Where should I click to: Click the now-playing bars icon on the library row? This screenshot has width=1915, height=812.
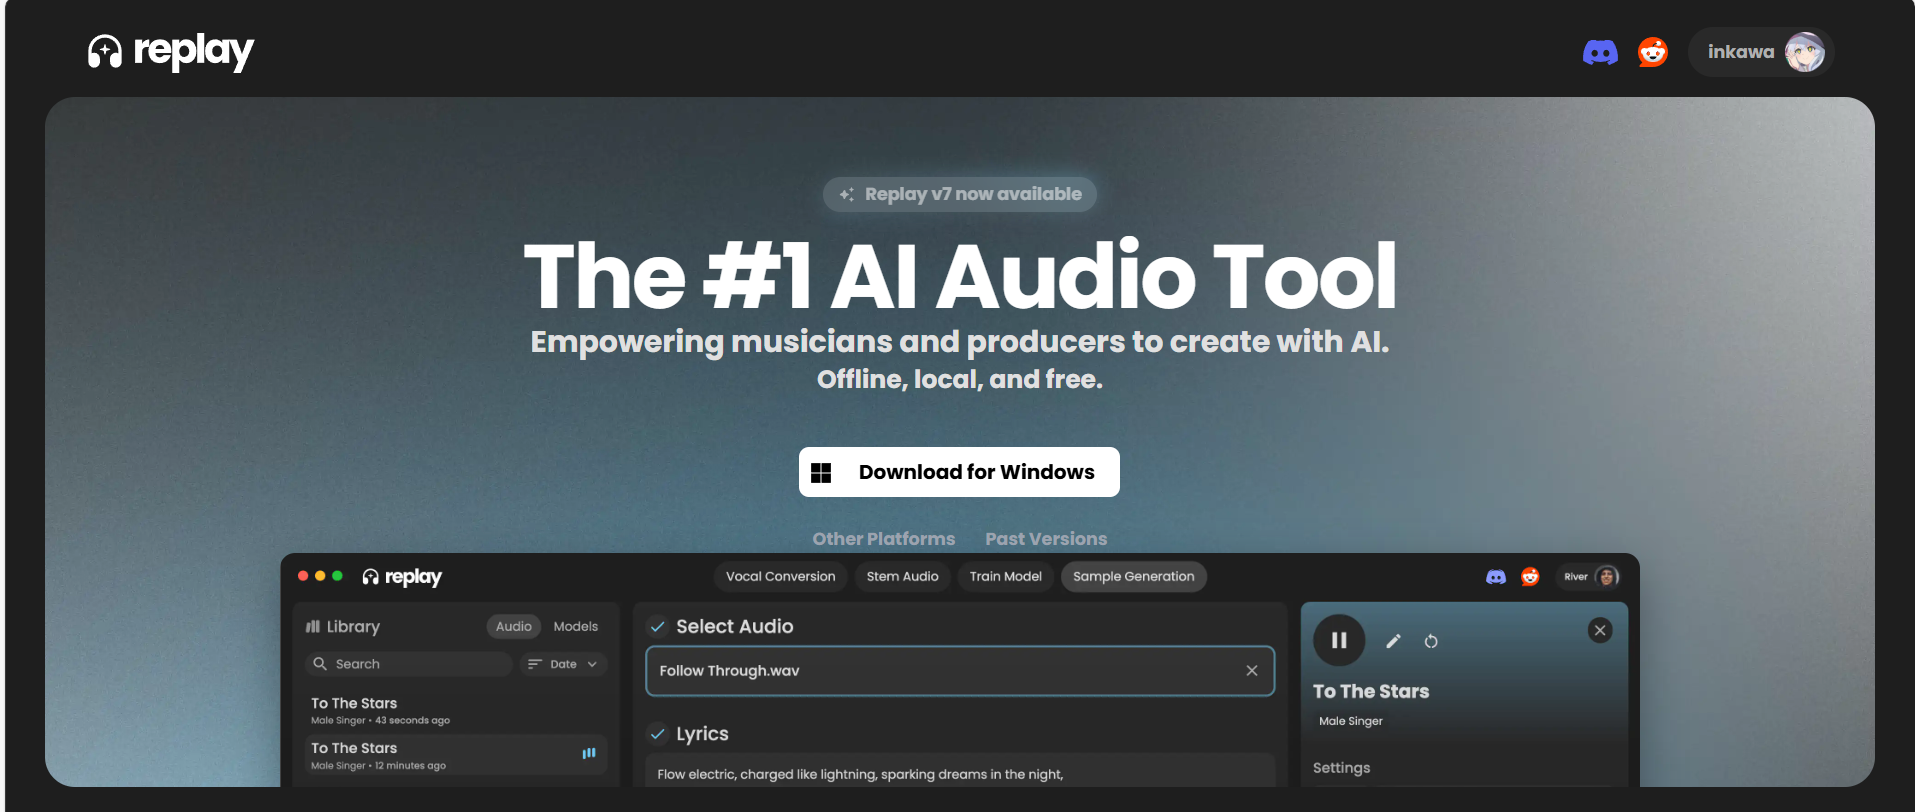[x=589, y=753]
